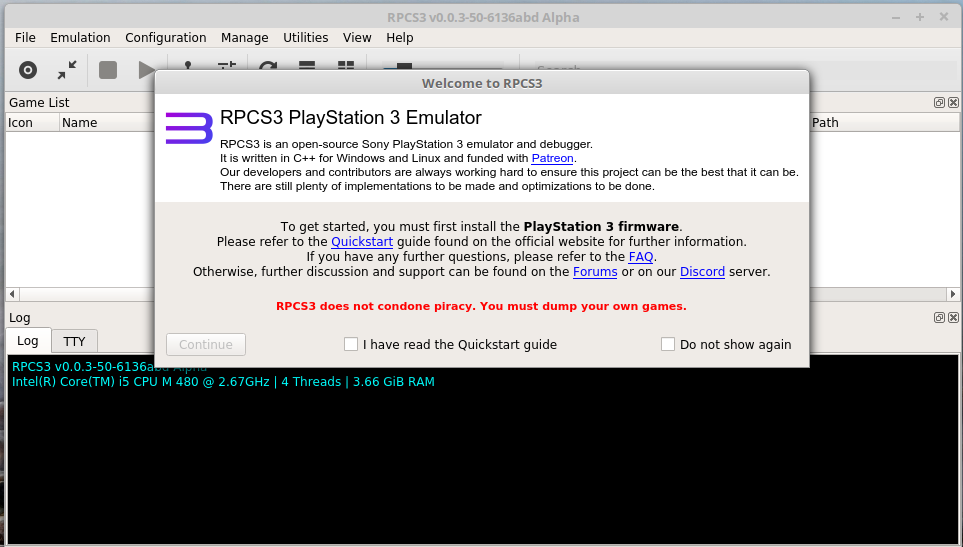Click the Intel Core i5 CPU log line
This screenshot has width=963, height=547.
223,382
